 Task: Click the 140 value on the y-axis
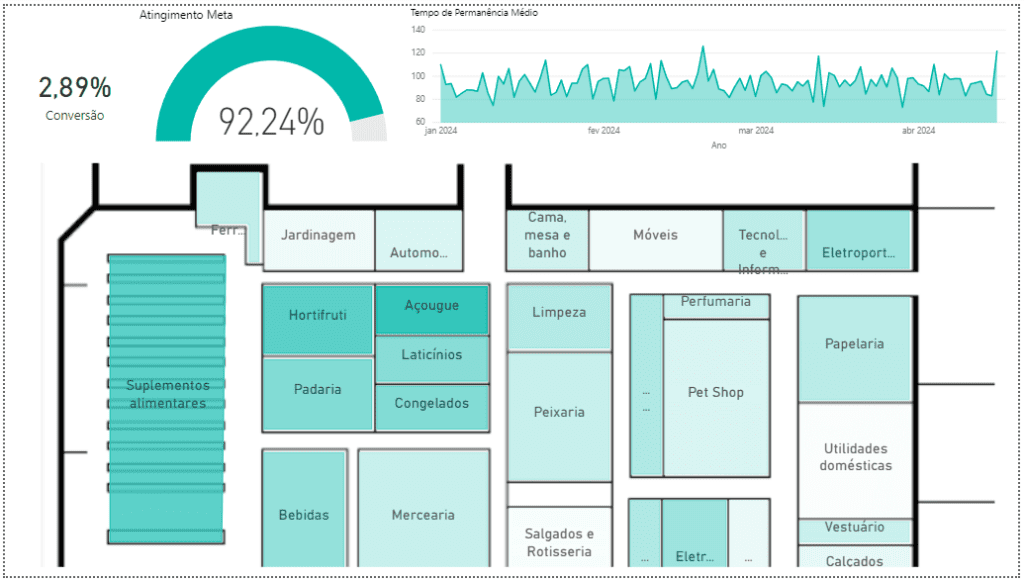click(x=419, y=30)
